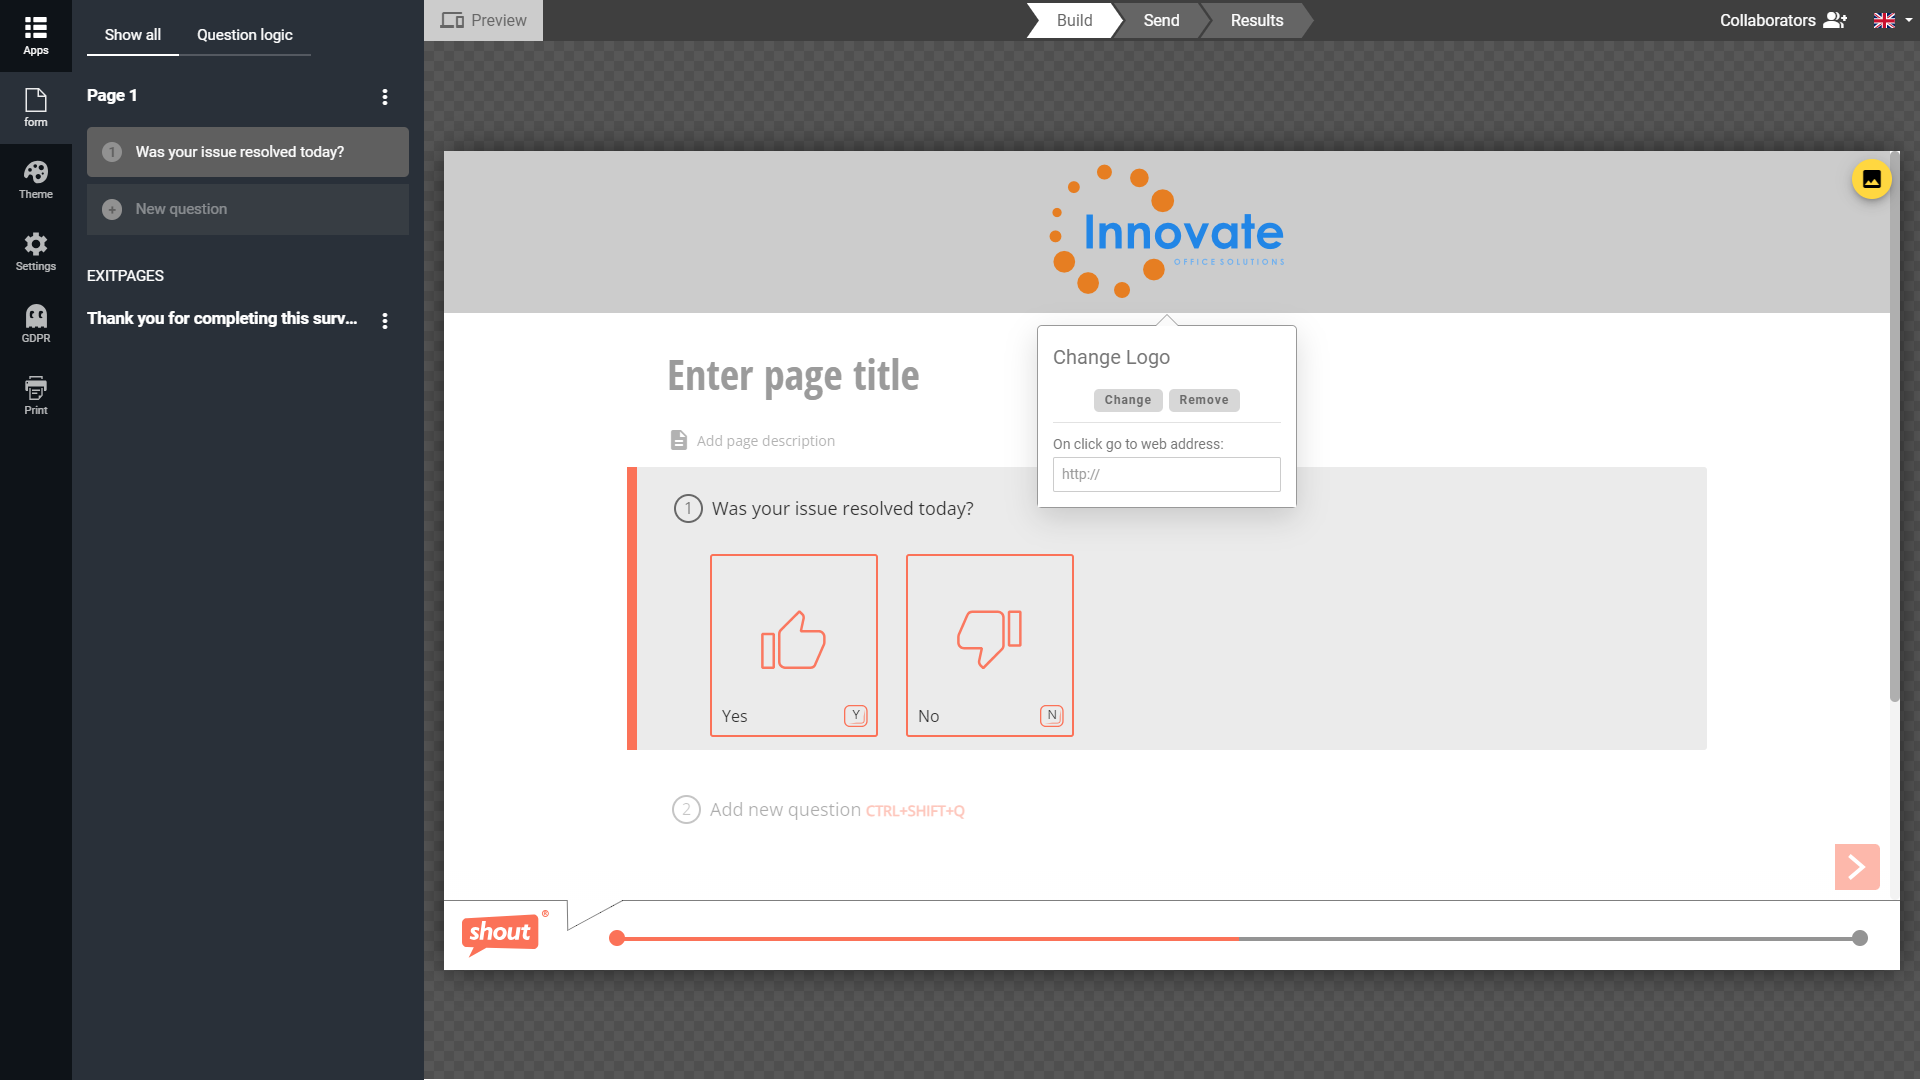Click the Y shortcut key badge
Screen dimensions: 1920x1080
856,715
